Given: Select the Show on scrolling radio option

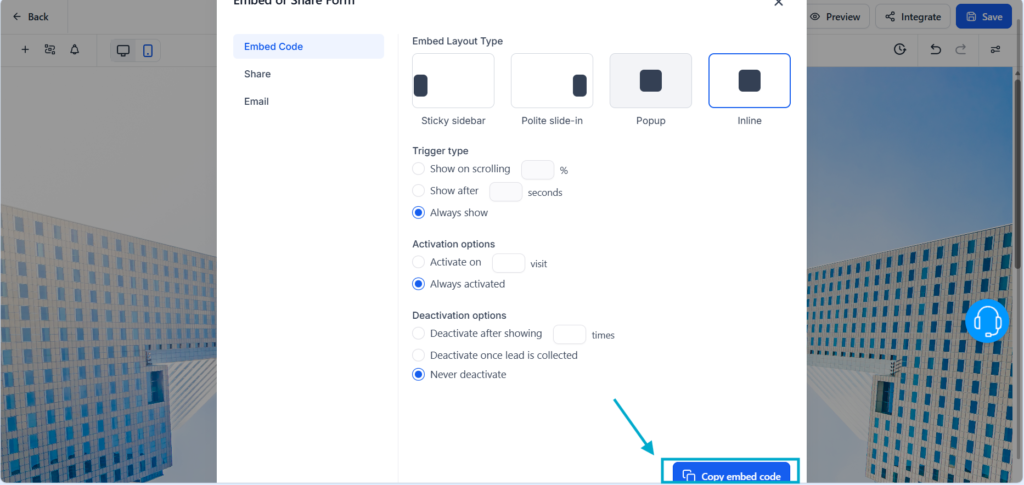Looking at the screenshot, I should pos(419,169).
